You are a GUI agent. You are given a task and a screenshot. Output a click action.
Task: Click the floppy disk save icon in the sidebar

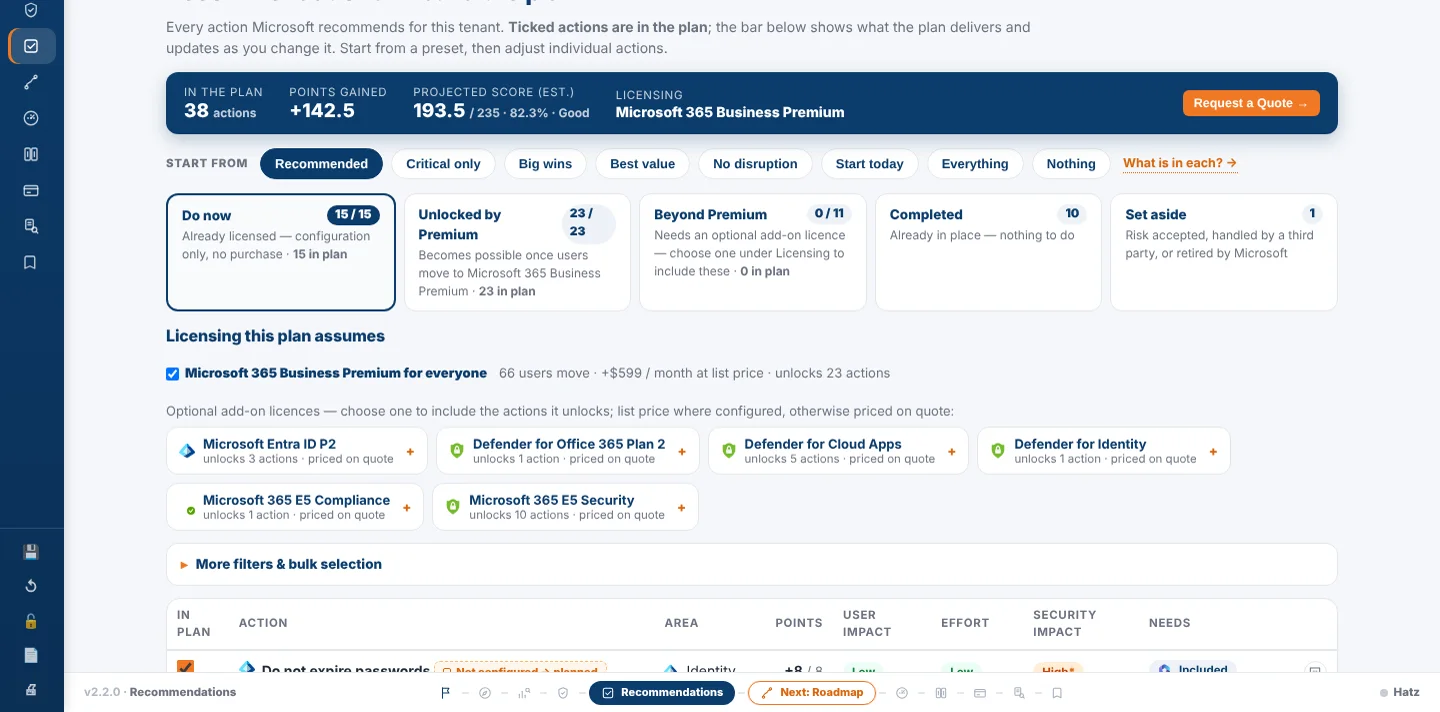pyautogui.click(x=31, y=552)
